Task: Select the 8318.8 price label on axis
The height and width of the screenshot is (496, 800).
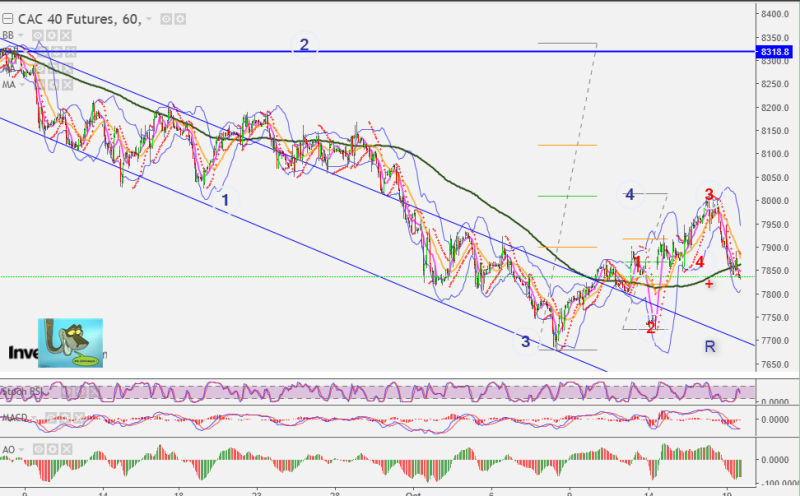Action: (x=775, y=52)
